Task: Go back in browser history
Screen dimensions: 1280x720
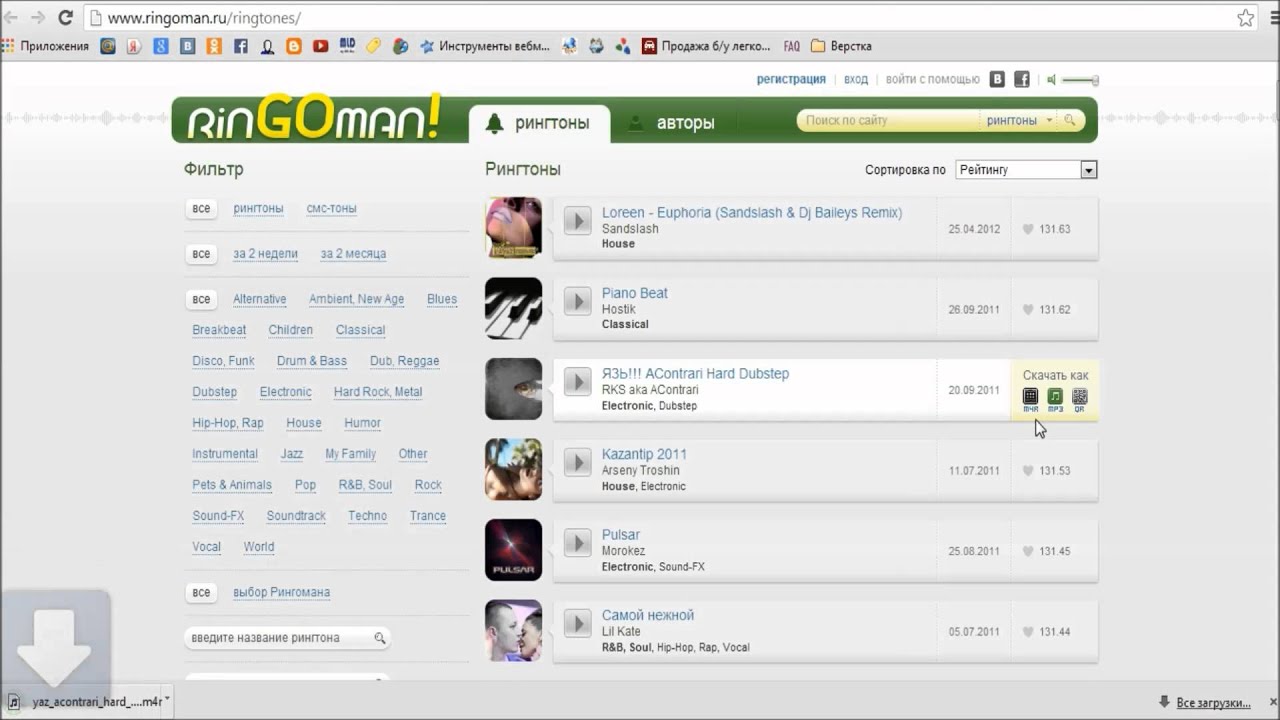Action: [12, 17]
